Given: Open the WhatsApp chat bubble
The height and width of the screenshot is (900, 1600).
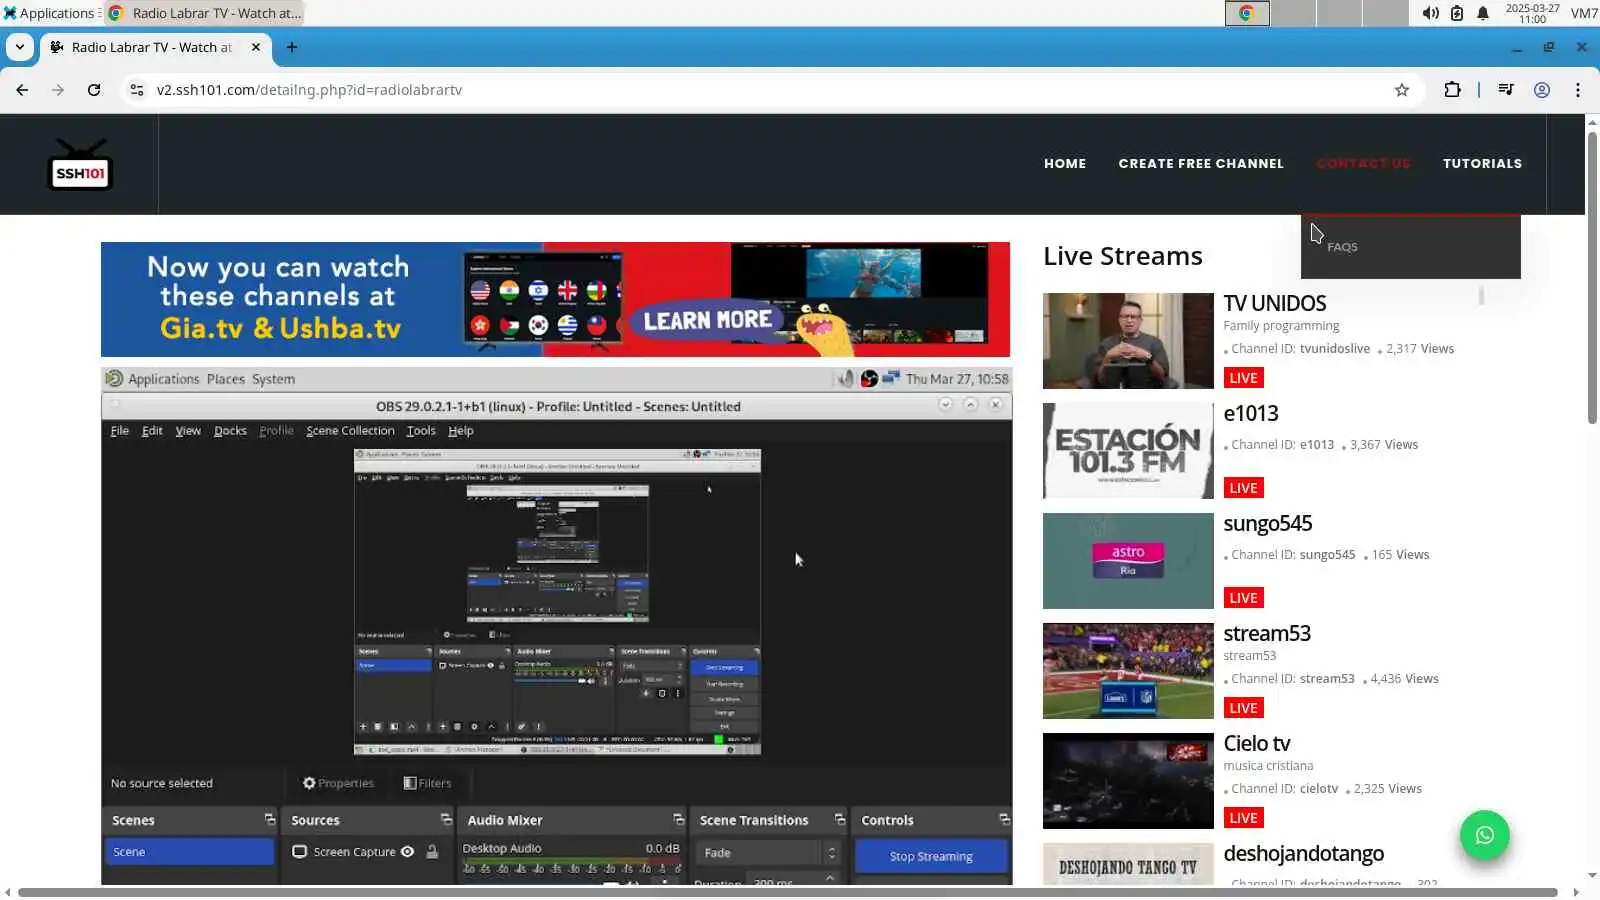Looking at the screenshot, I should [x=1484, y=835].
